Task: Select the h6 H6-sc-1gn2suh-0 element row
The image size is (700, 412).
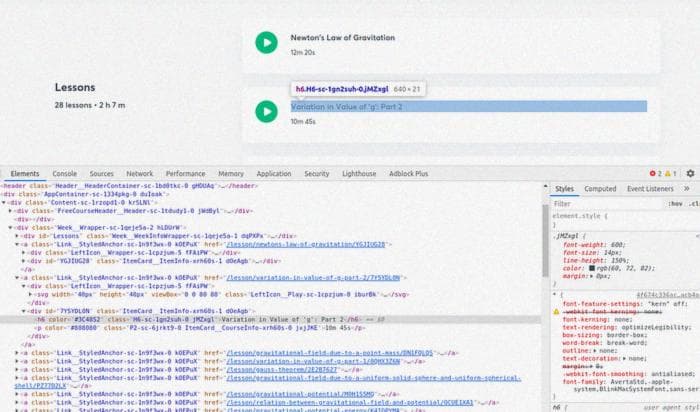Action: [x=270, y=320]
